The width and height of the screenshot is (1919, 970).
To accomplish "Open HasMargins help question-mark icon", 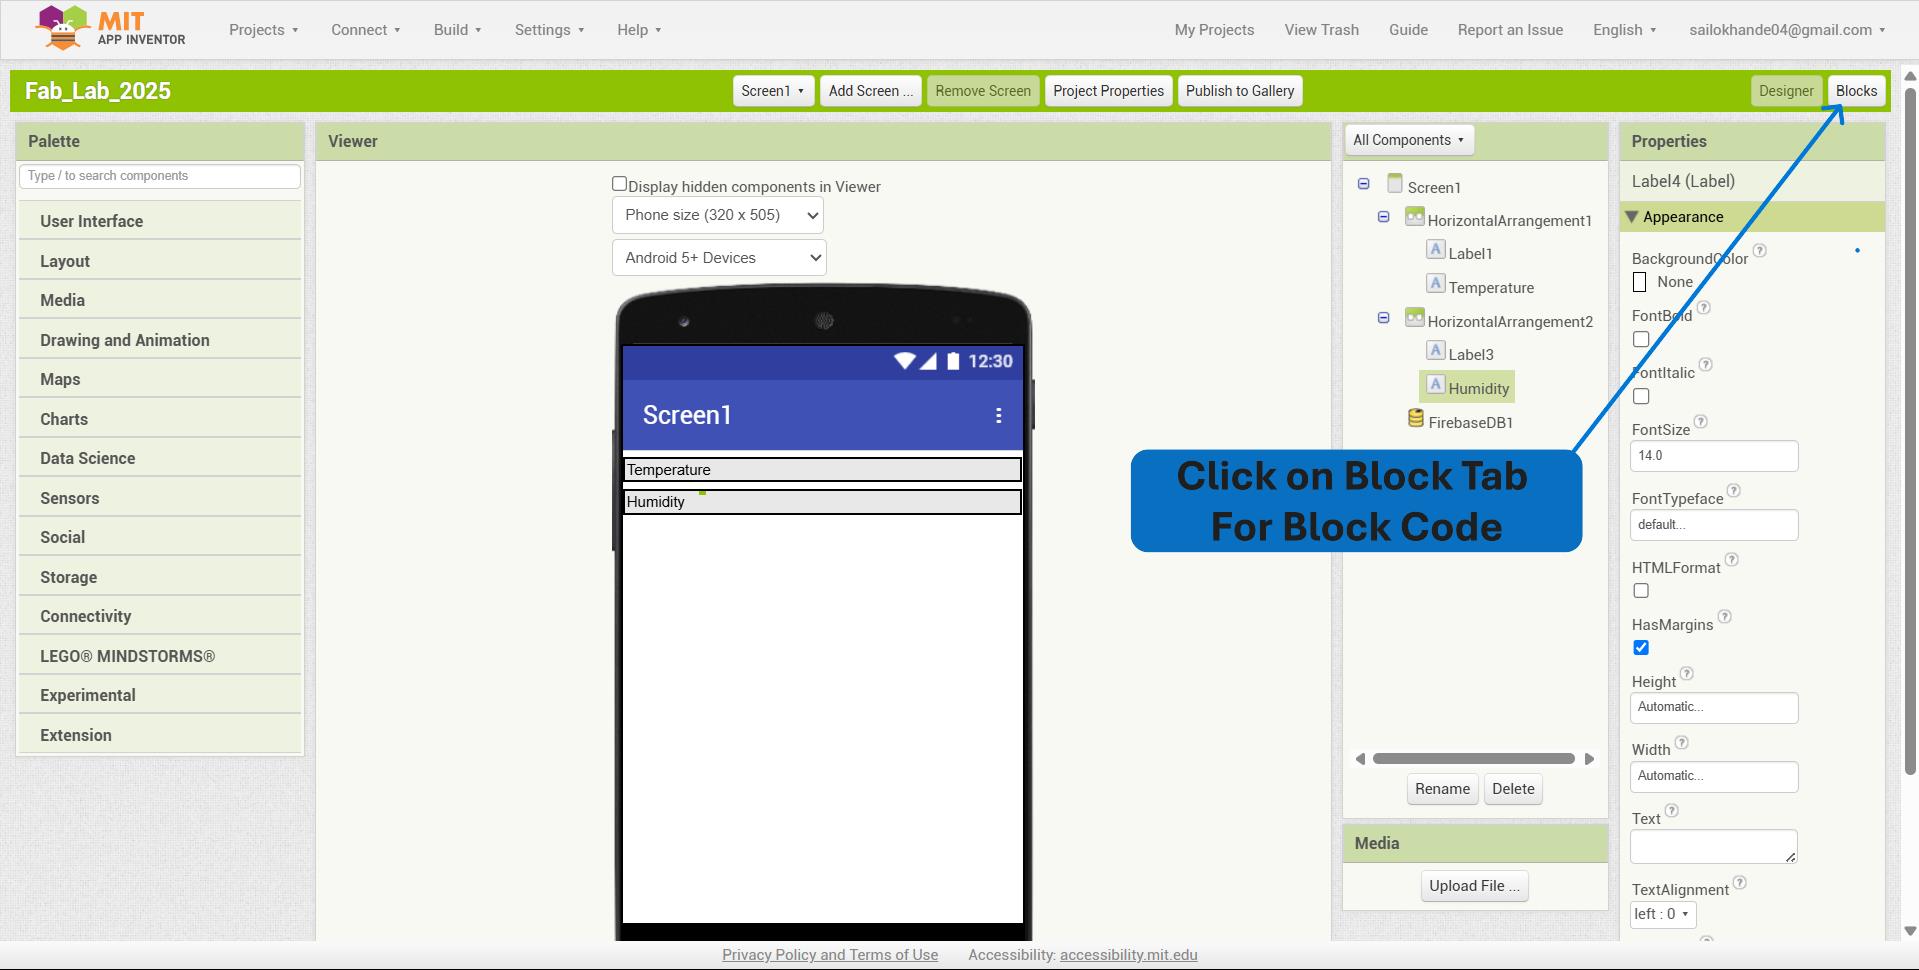I will coord(1725,617).
